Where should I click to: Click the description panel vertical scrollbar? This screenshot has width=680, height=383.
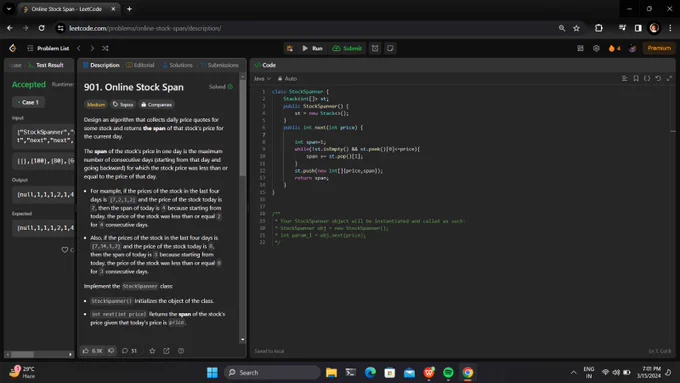pyautogui.click(x=242, y=128)
